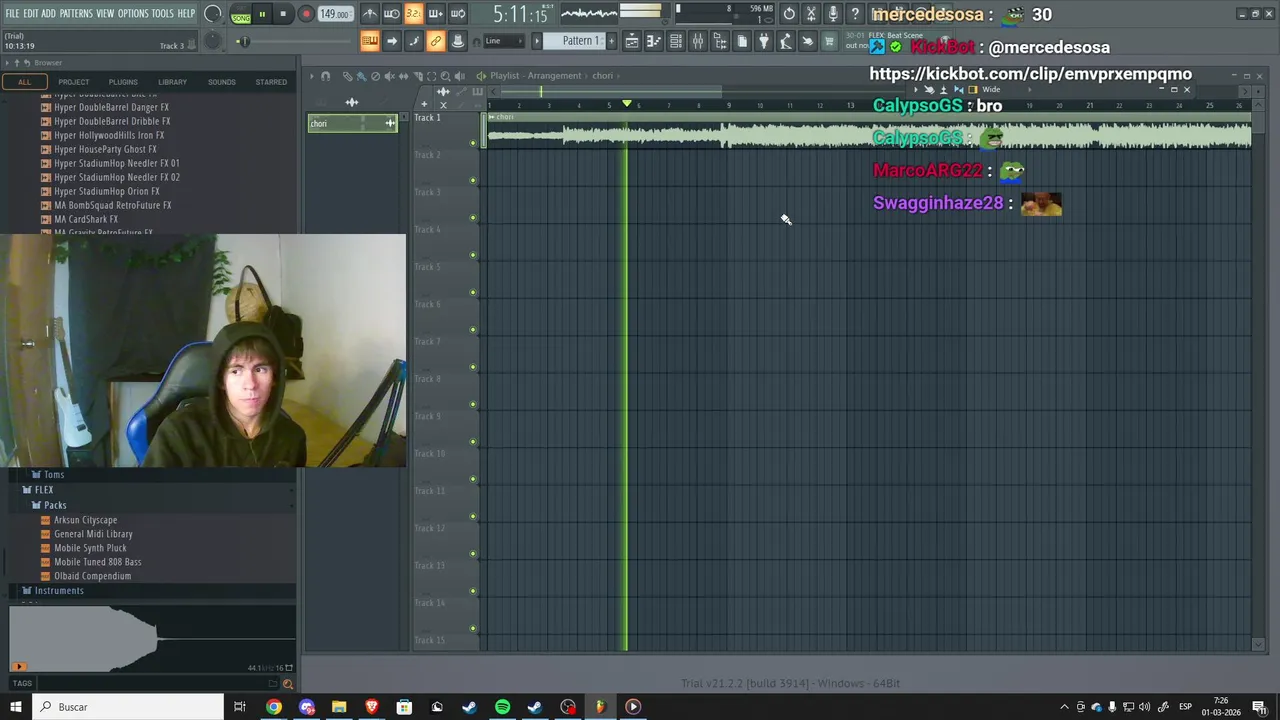The height and width of the screenshot is (720, 1280).
Task: Toggle the countdown before recording icon
Action: [x=414, y=14]
